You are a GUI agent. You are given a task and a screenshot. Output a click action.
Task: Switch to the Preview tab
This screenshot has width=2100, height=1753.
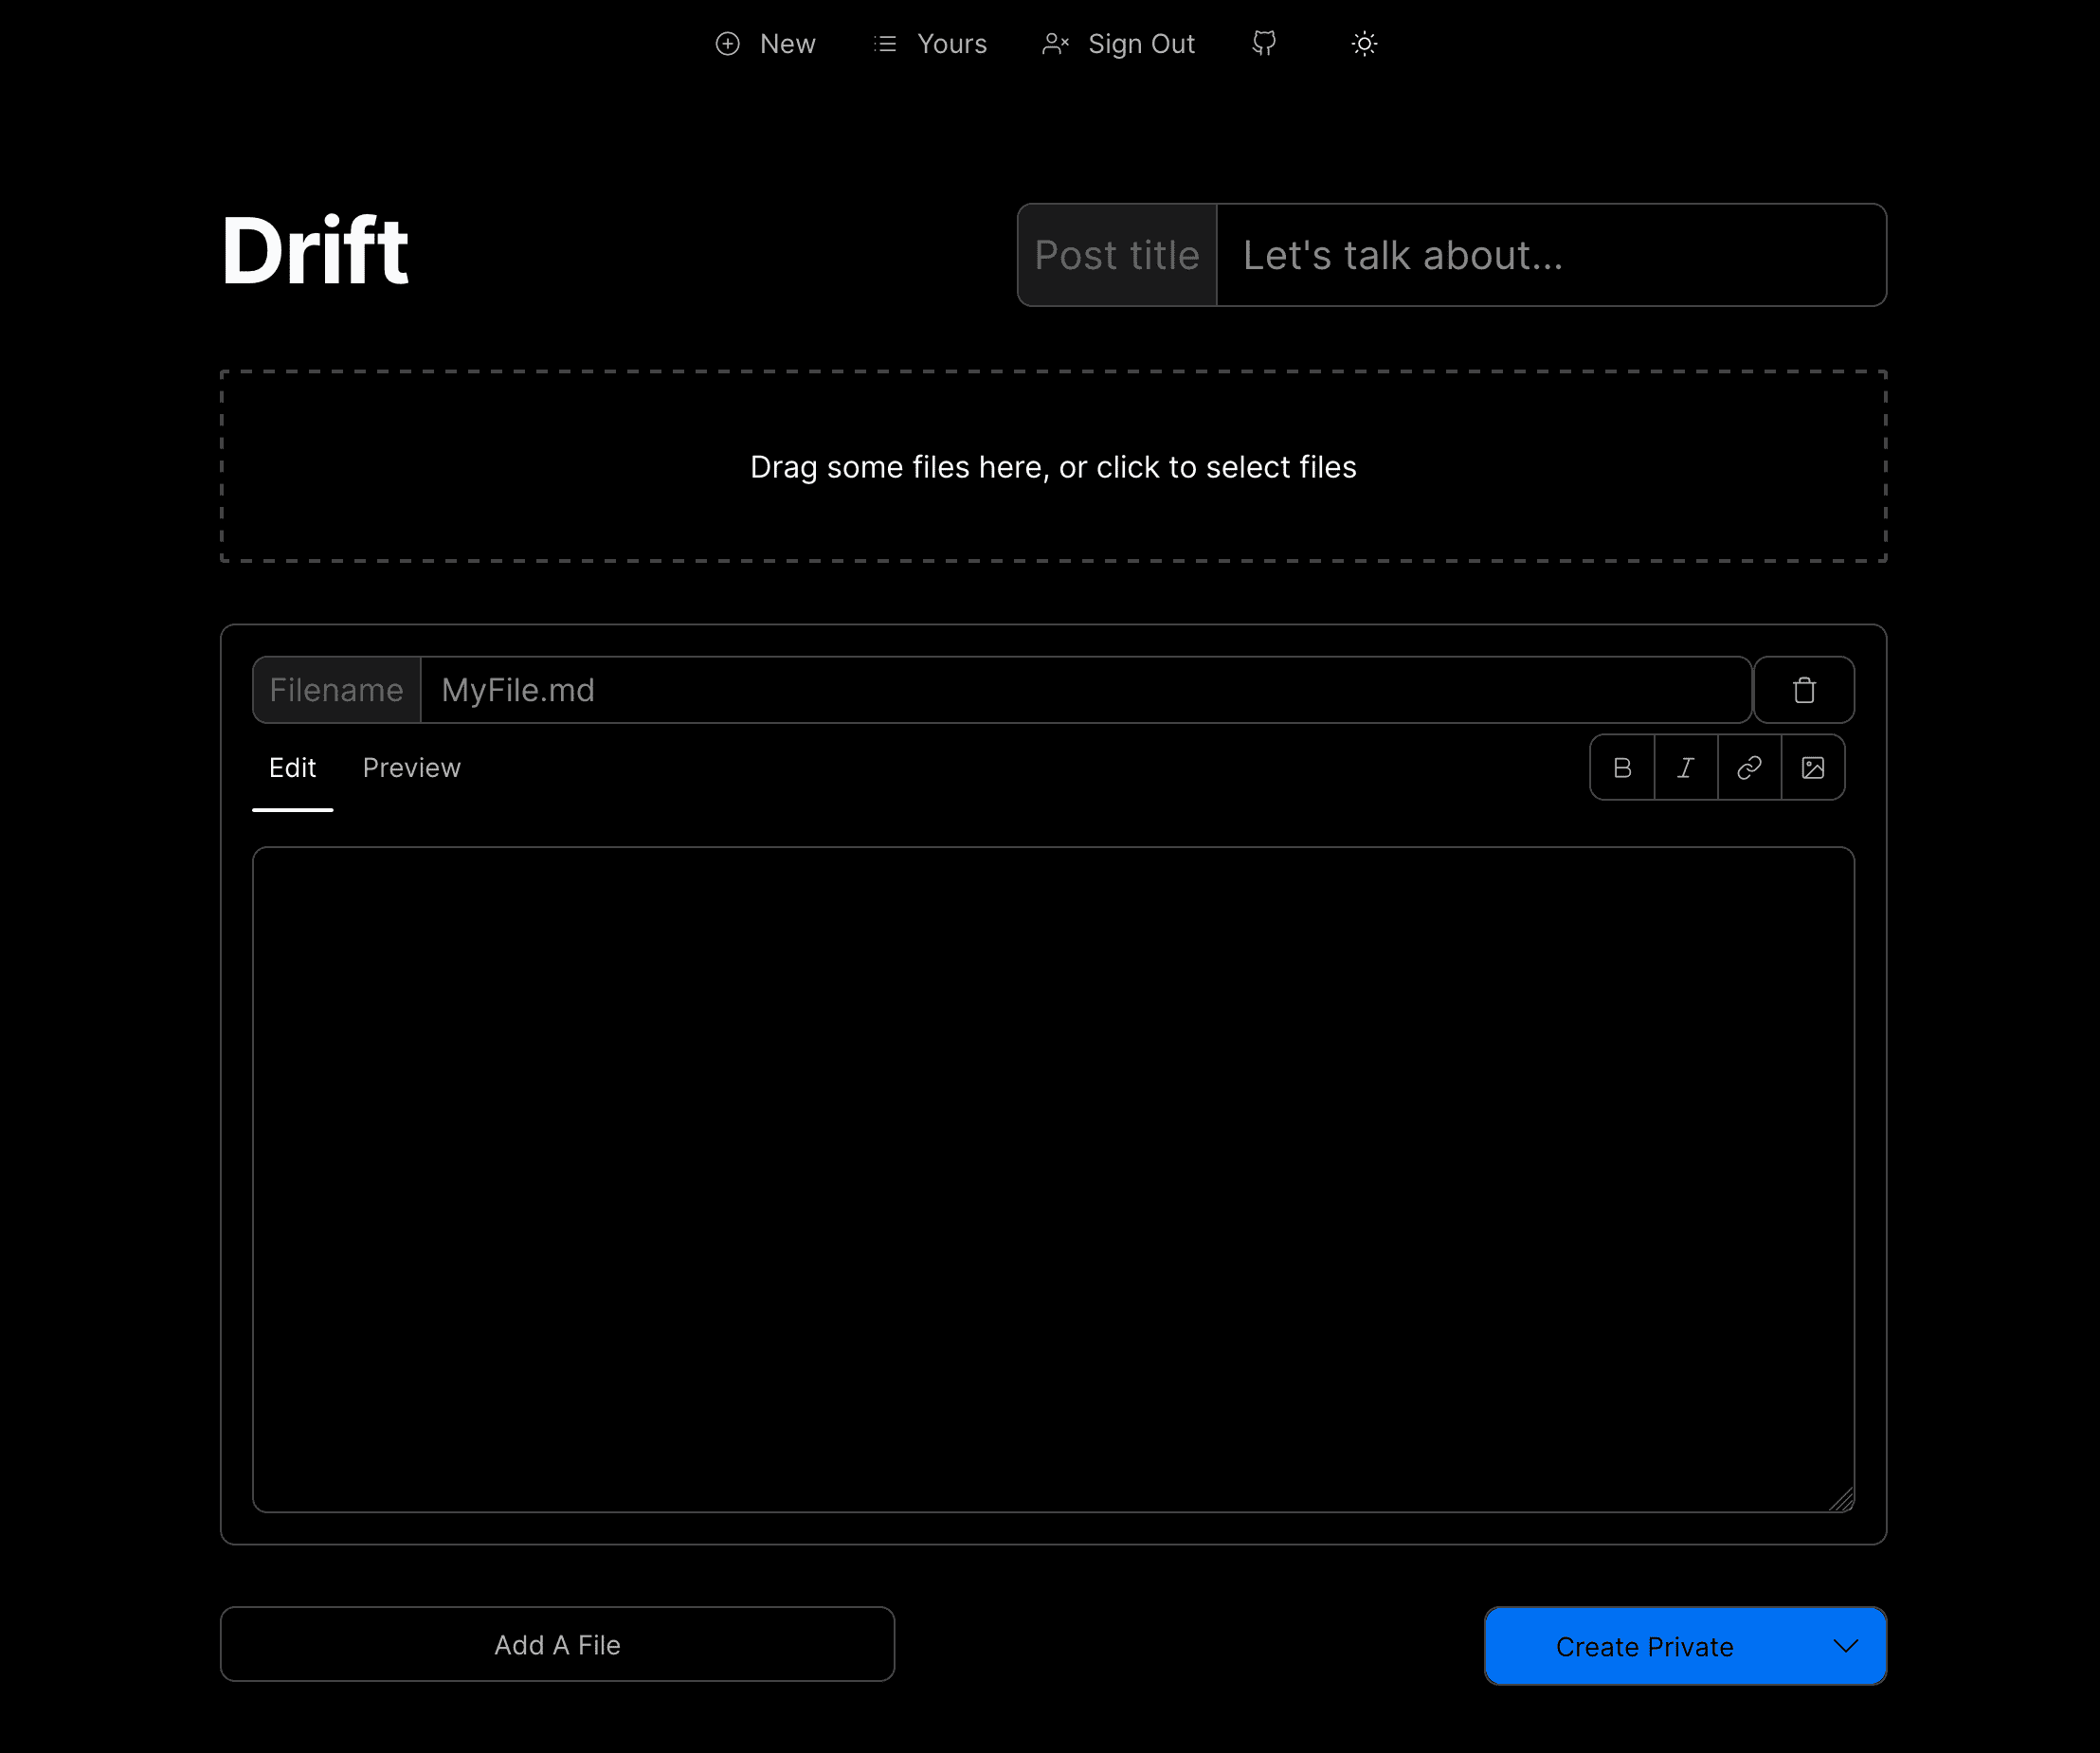tap(411, 767)
